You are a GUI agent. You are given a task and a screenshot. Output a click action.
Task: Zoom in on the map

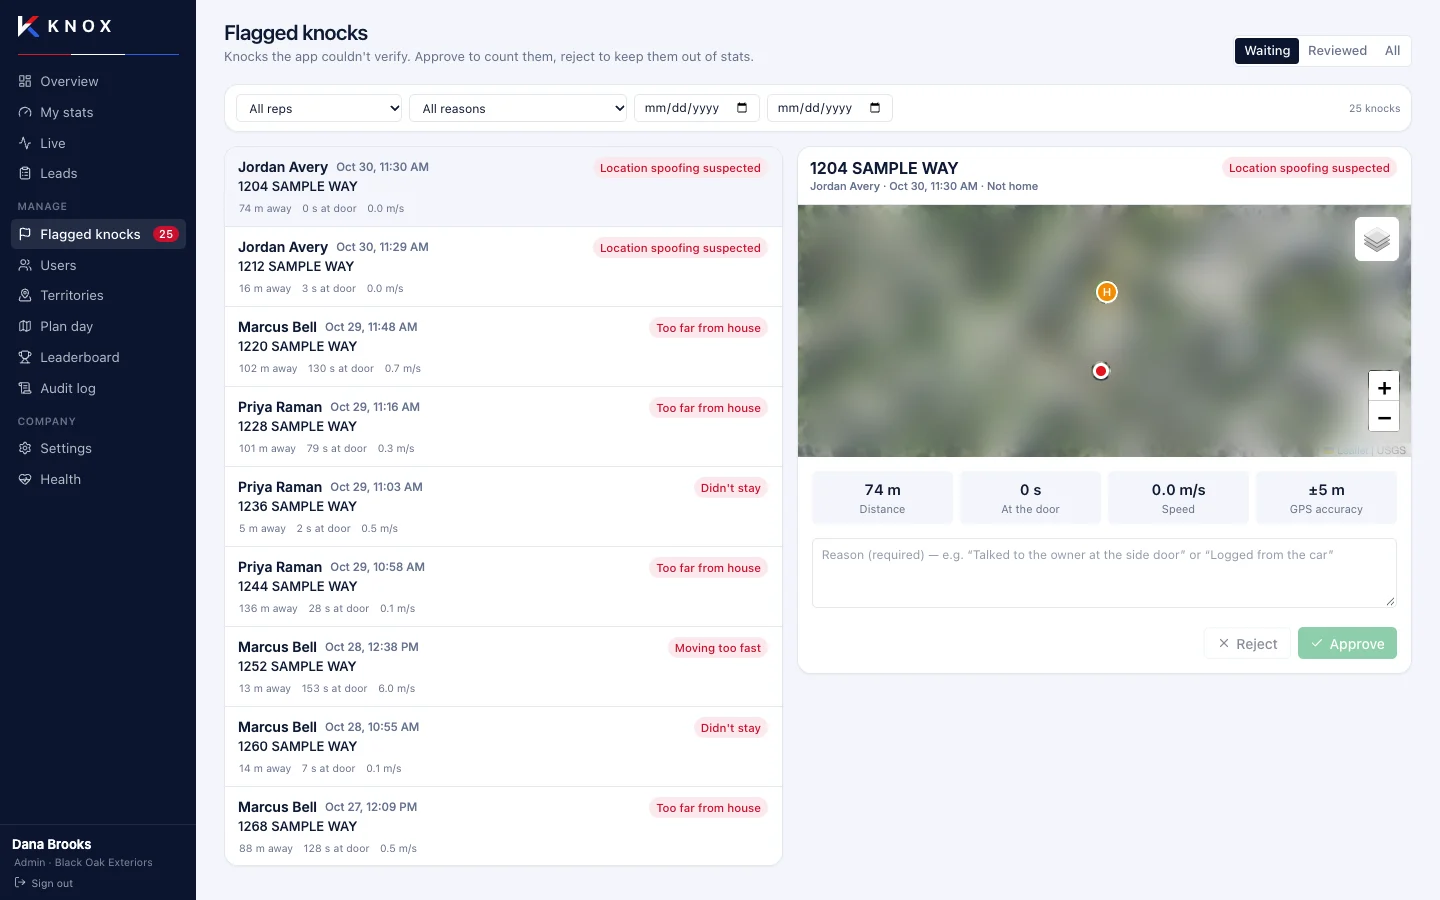coord(1384,387)
